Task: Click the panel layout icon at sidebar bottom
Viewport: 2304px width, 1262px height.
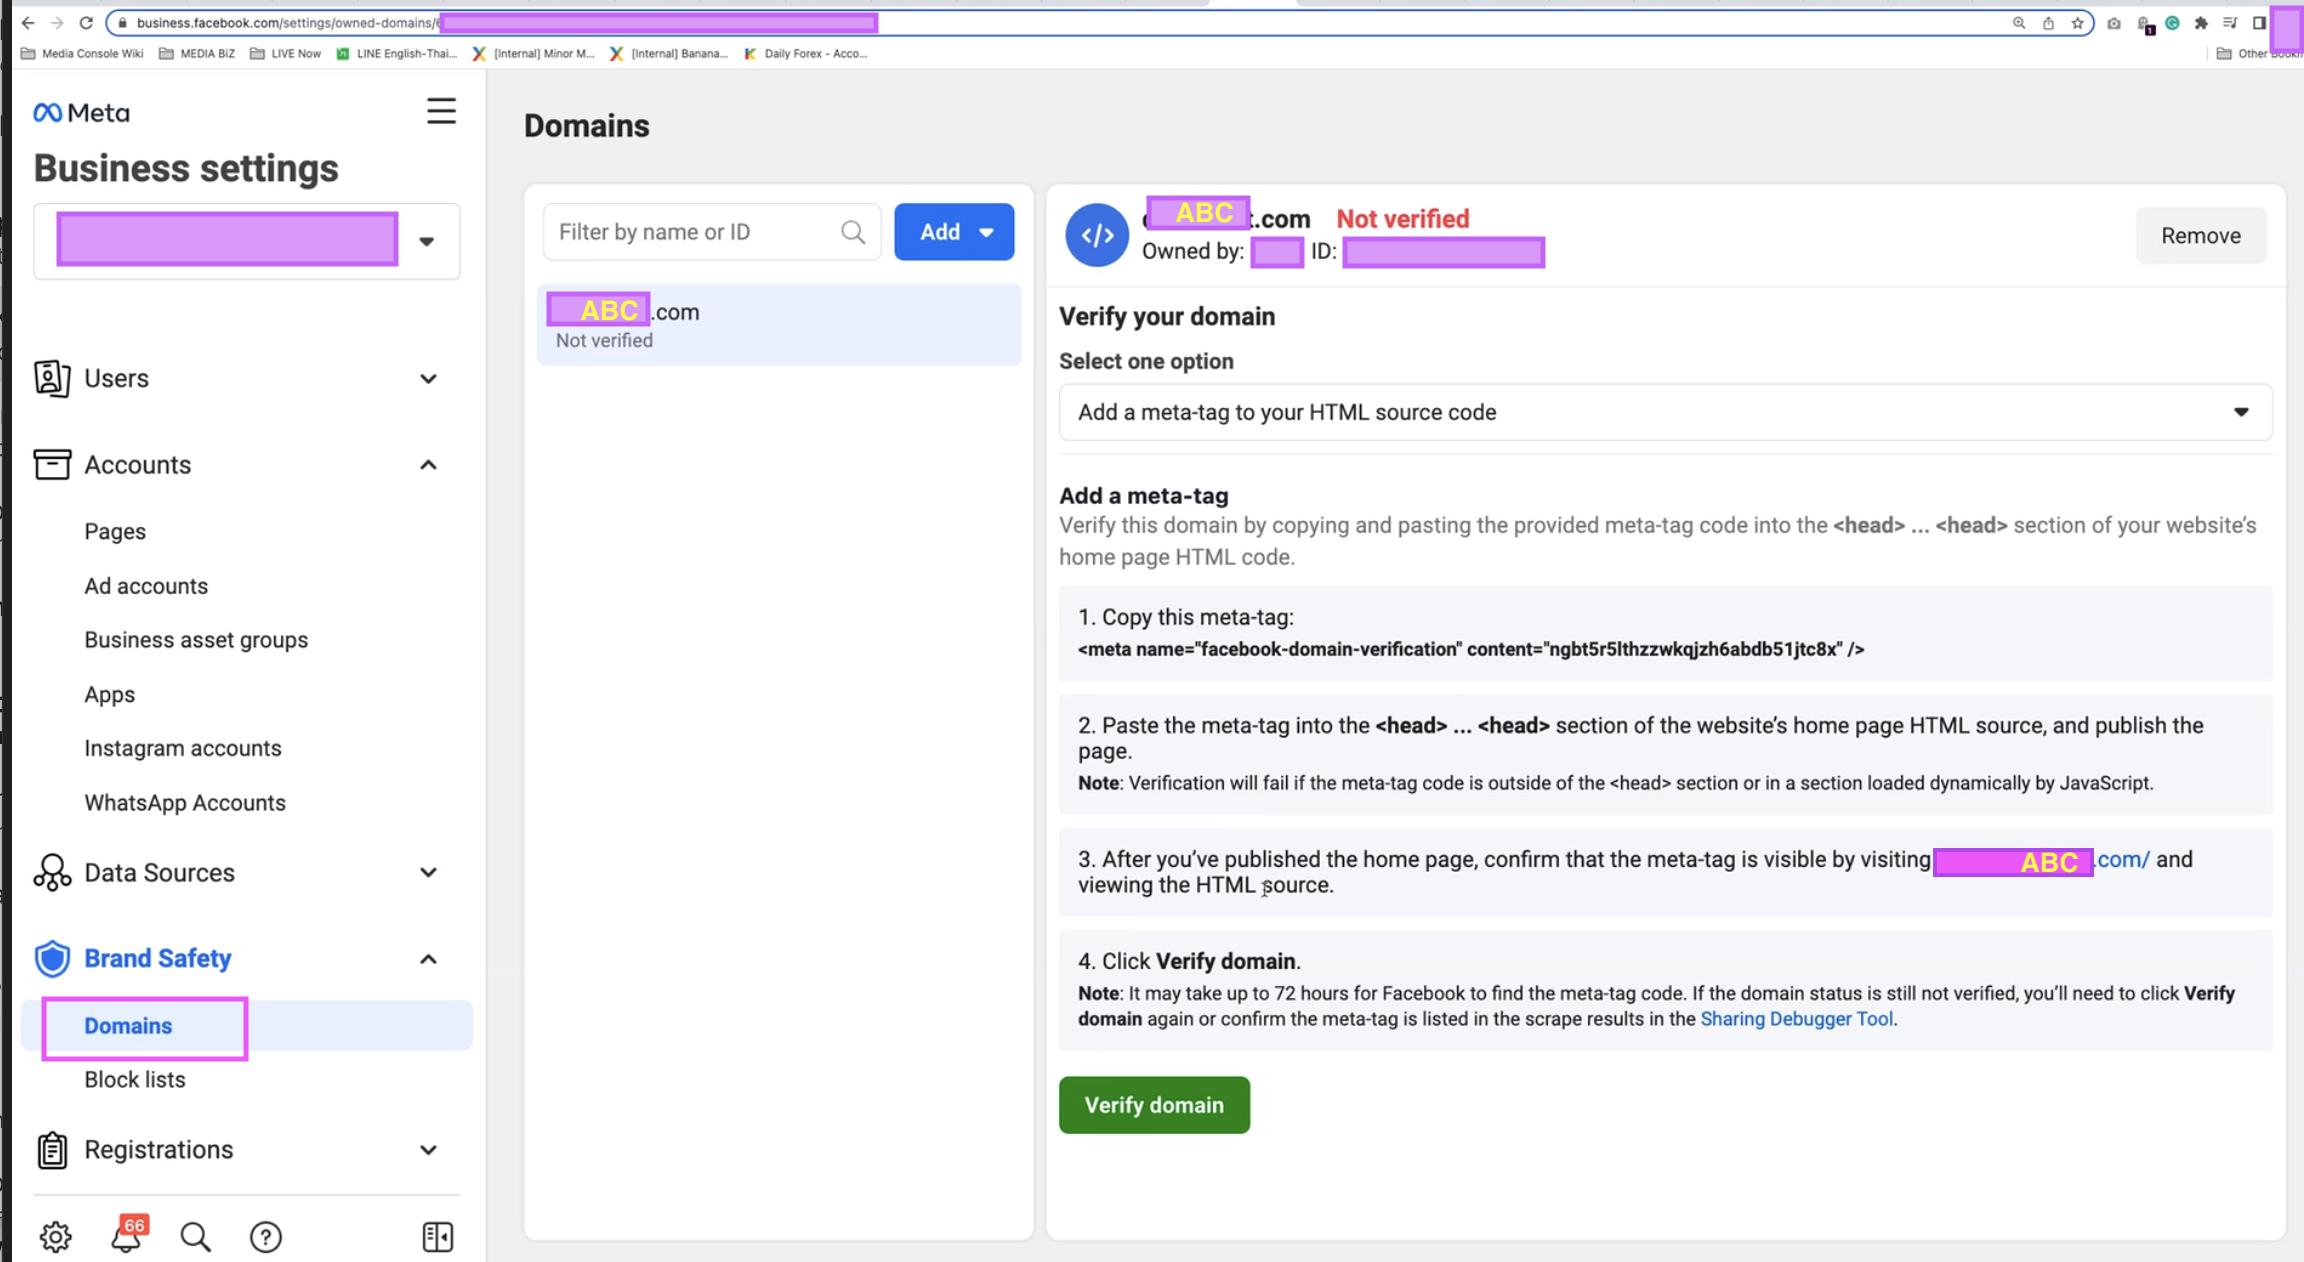Action: pos(437,1237)
